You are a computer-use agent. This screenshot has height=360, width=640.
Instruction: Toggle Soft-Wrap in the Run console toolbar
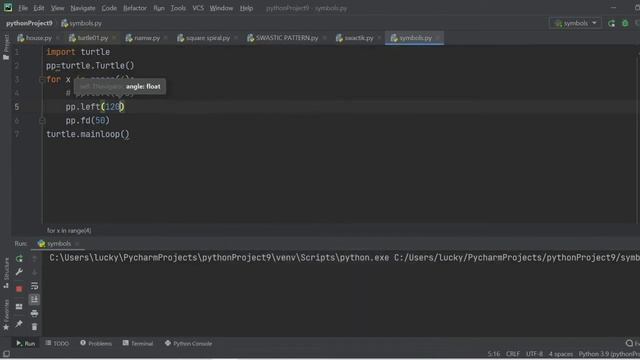tap(34, 286)
